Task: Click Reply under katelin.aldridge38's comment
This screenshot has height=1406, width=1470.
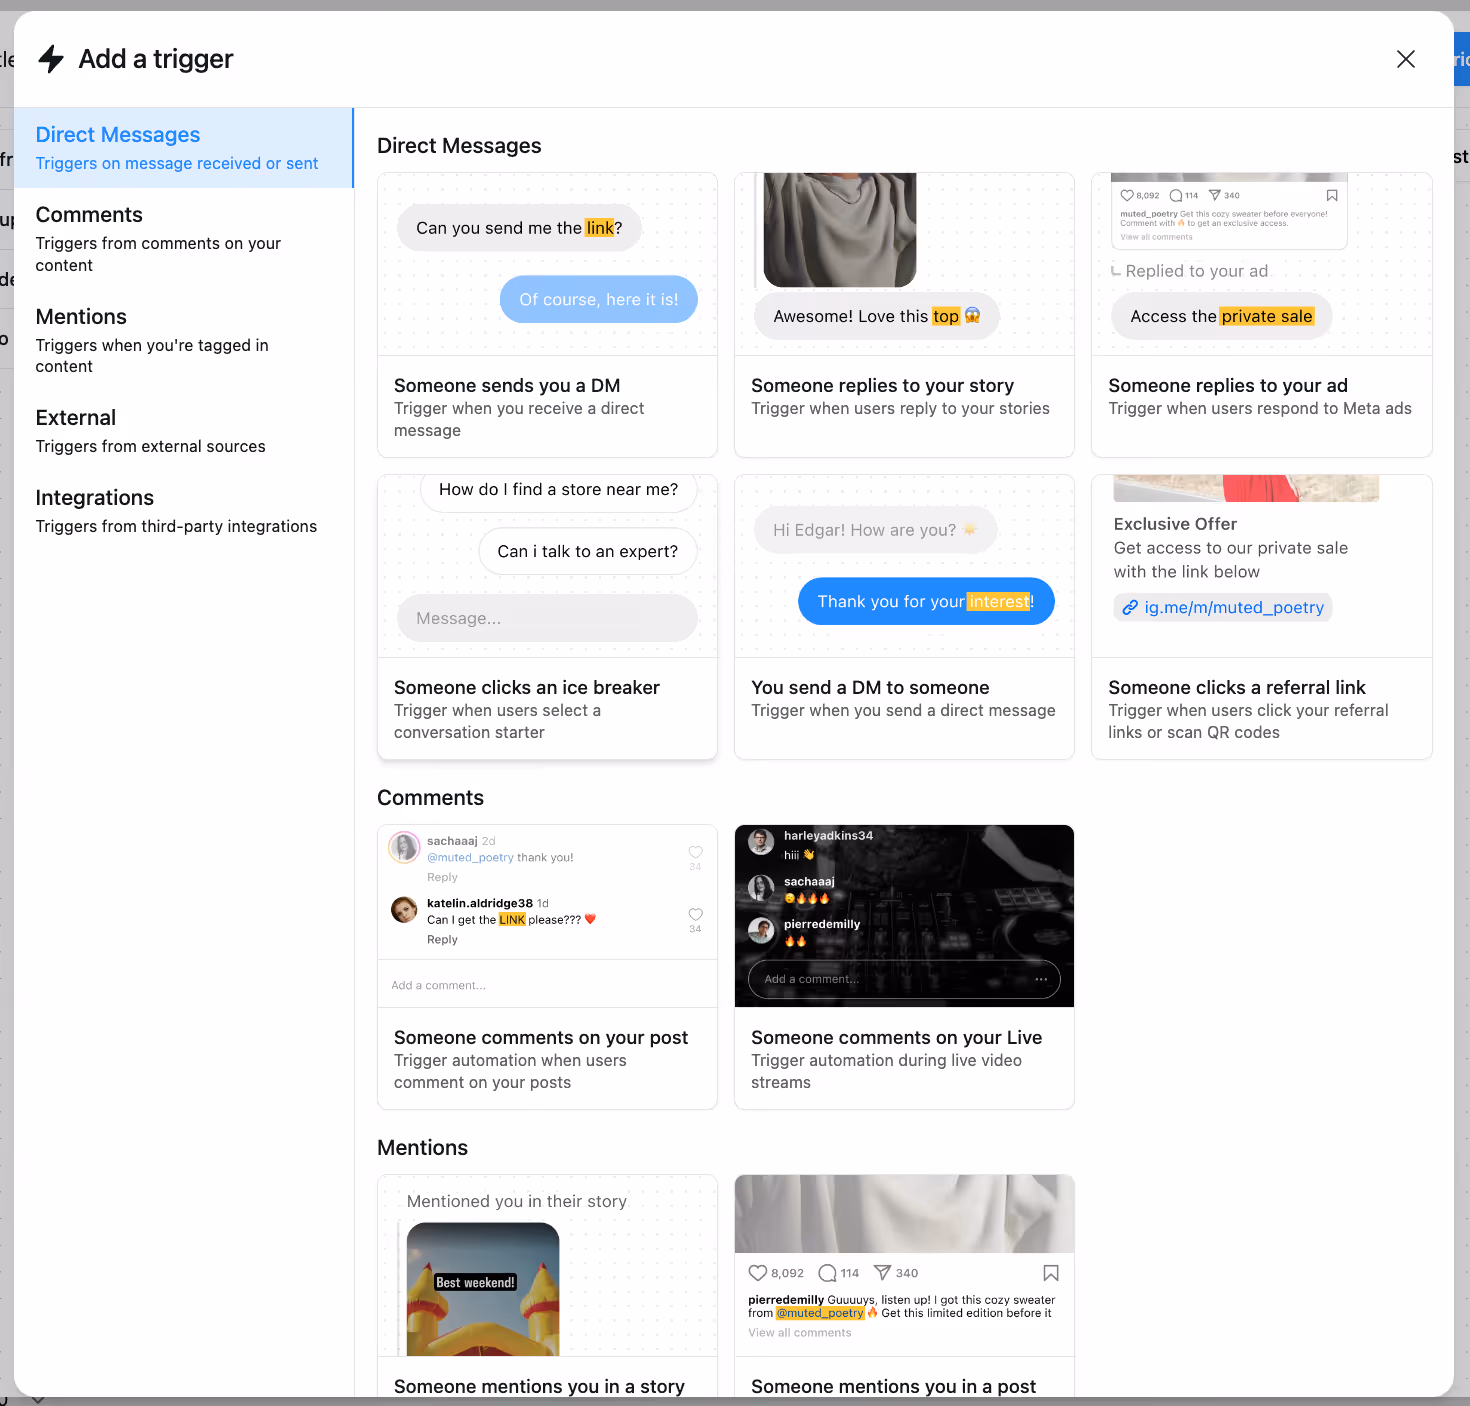Action: pos(442,939)
